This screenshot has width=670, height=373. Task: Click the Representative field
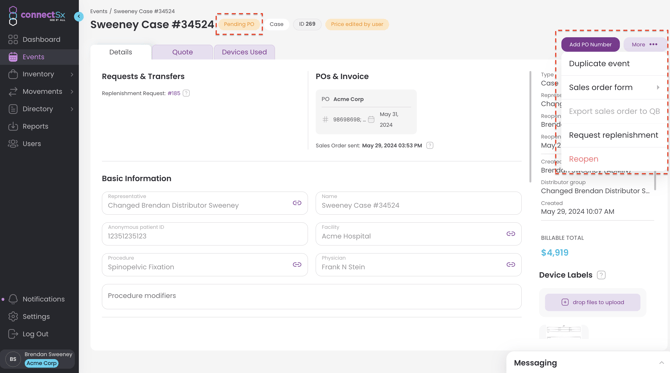205,203
